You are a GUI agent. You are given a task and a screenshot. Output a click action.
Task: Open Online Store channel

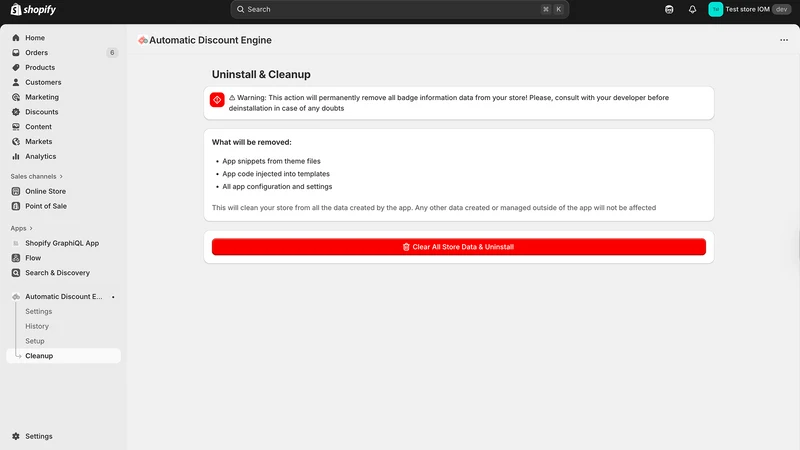(x=45, y=191)
